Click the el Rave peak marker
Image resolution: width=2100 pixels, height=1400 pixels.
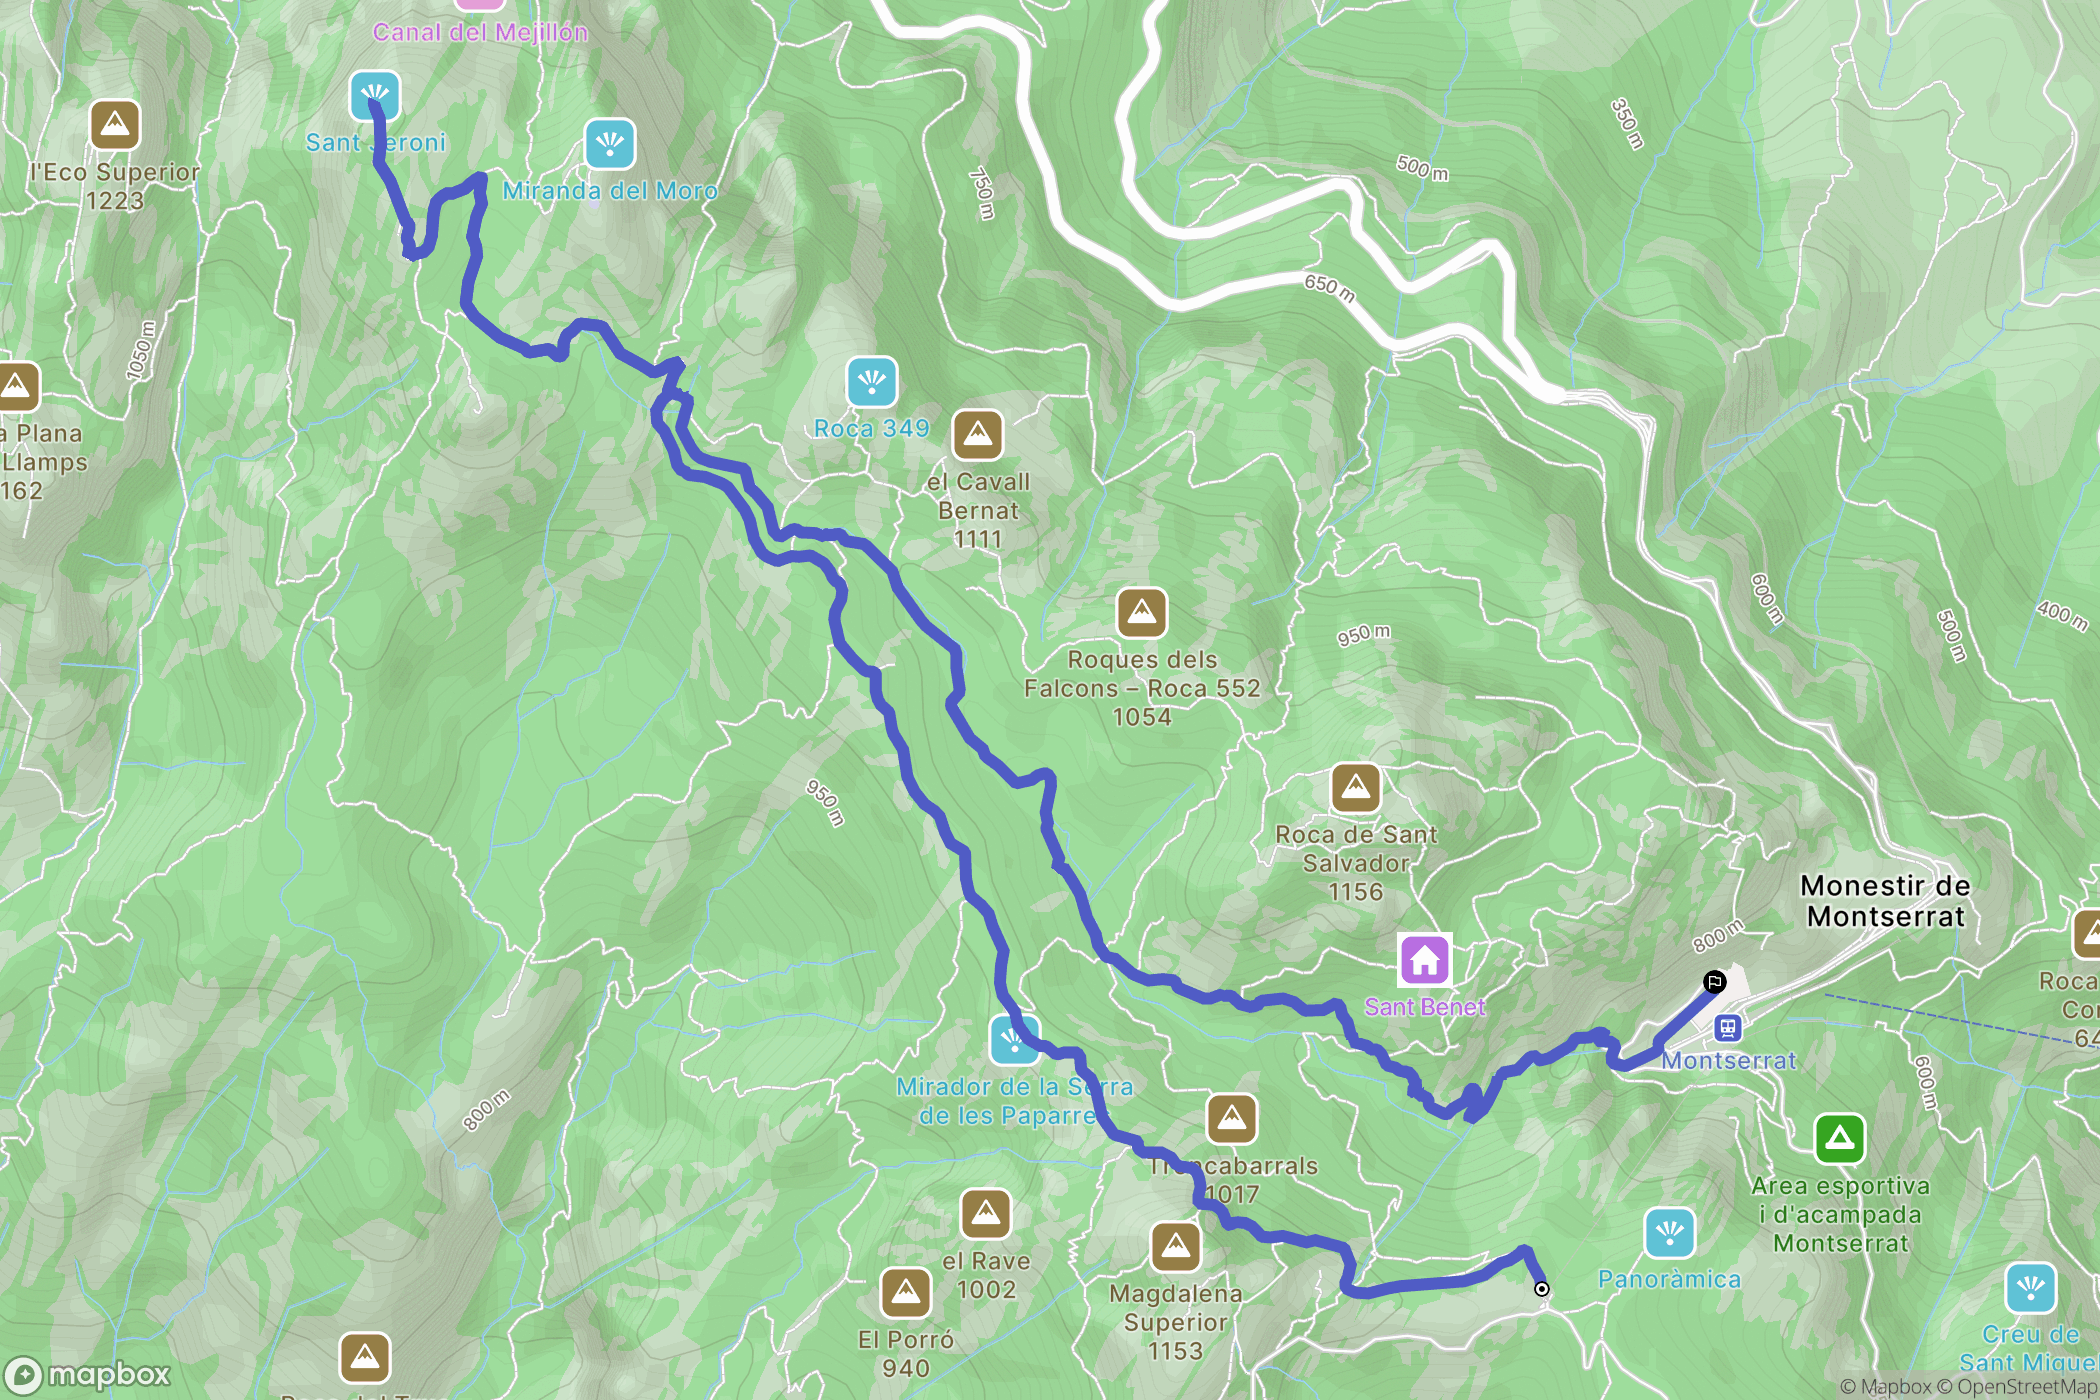point(986,1215)
